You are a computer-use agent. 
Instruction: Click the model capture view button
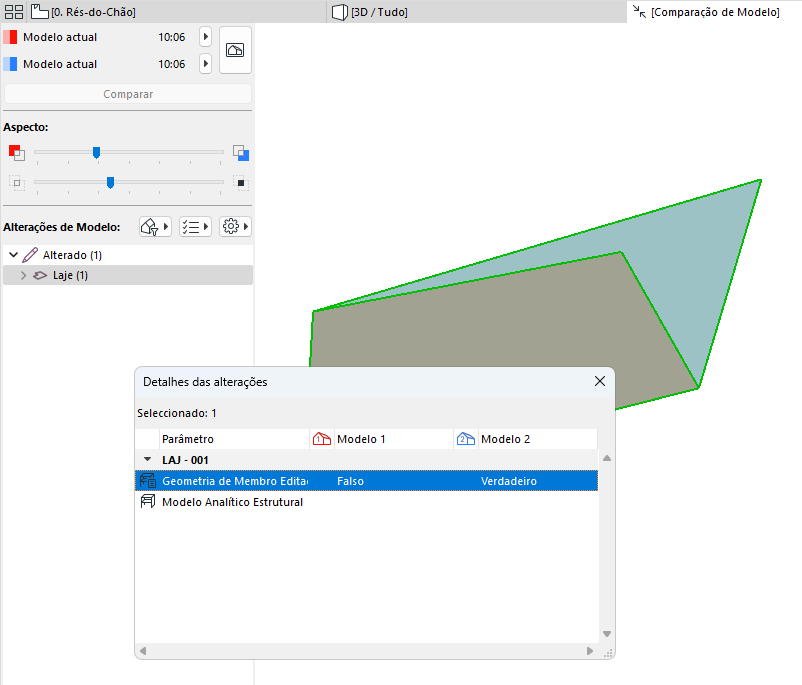pos(235,50)
